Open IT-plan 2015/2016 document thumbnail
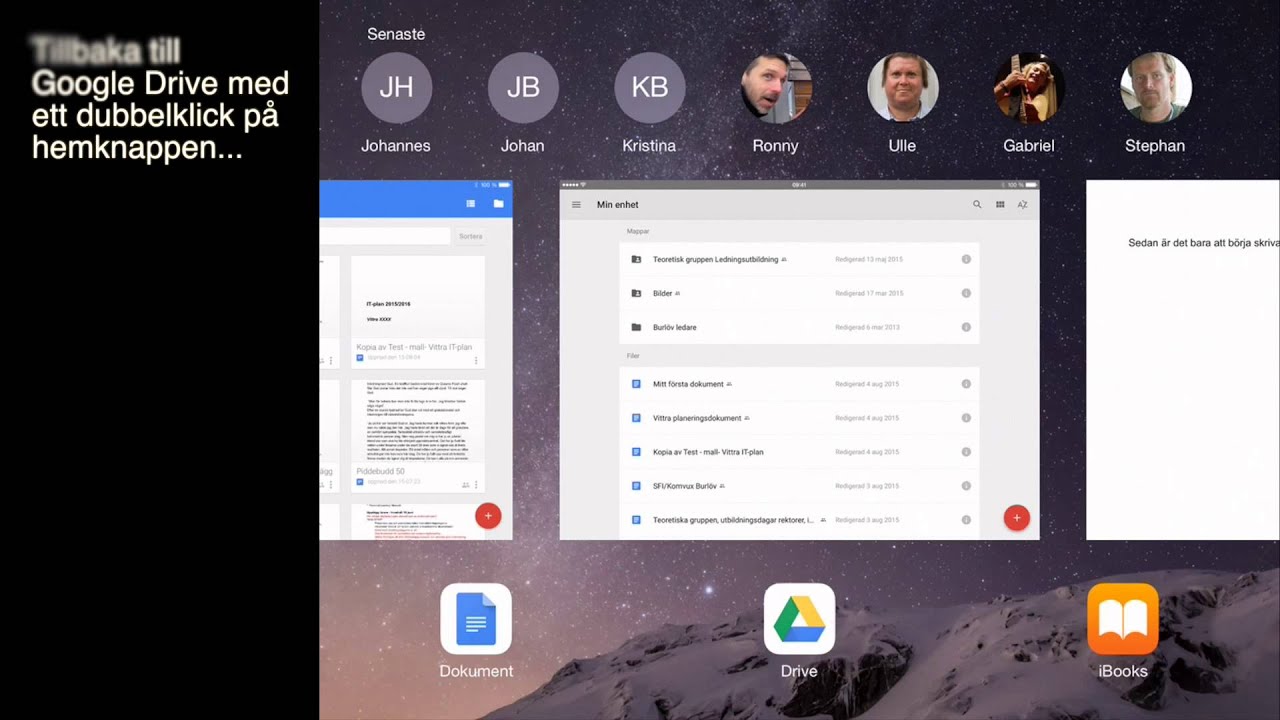Viewport: 1280px width, 720px height. tap(418, 312)
